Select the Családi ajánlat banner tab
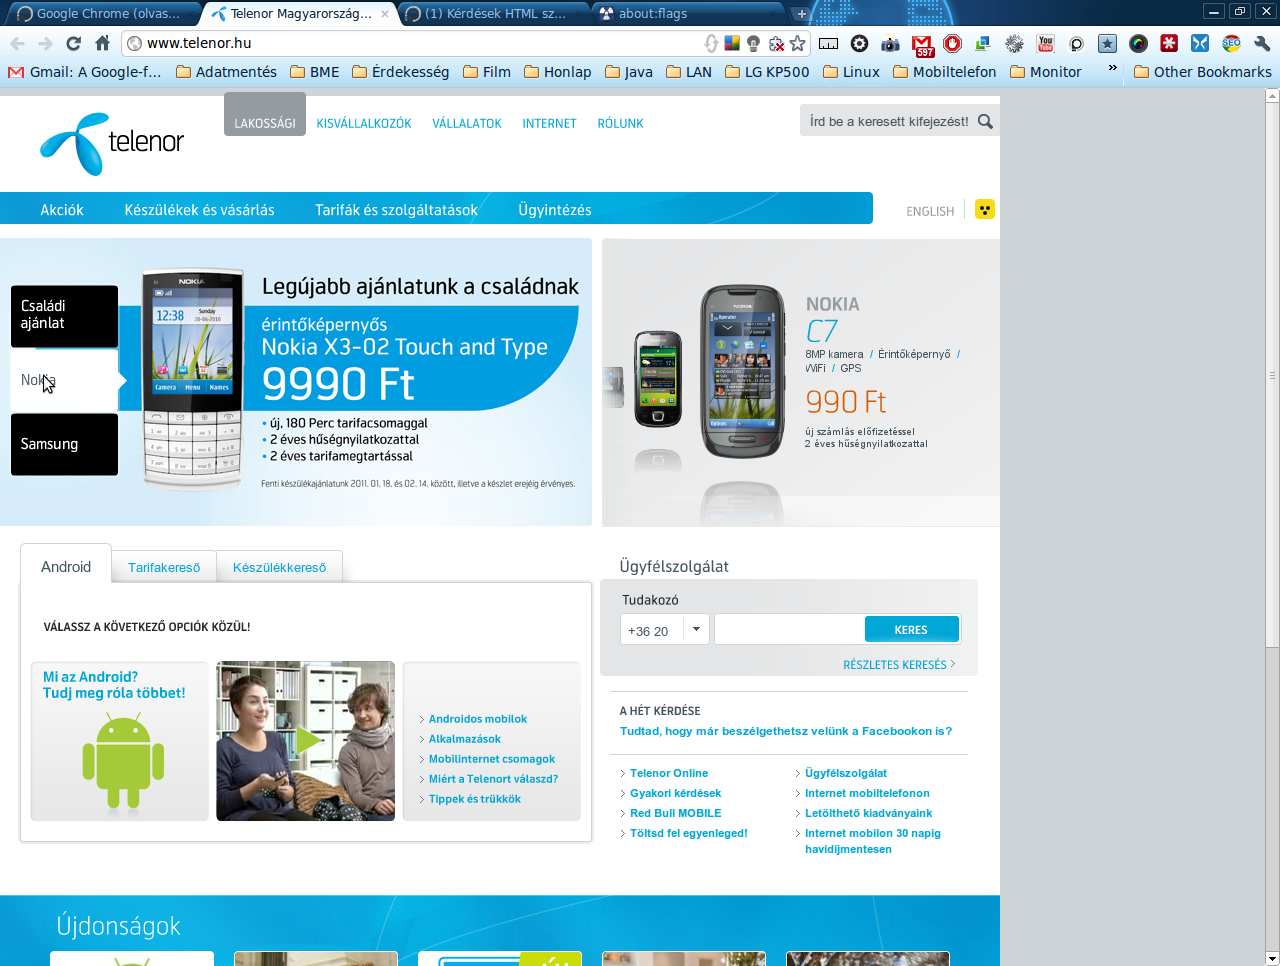Viewport: 1280px width, 966px height. (x=64, y=316)
